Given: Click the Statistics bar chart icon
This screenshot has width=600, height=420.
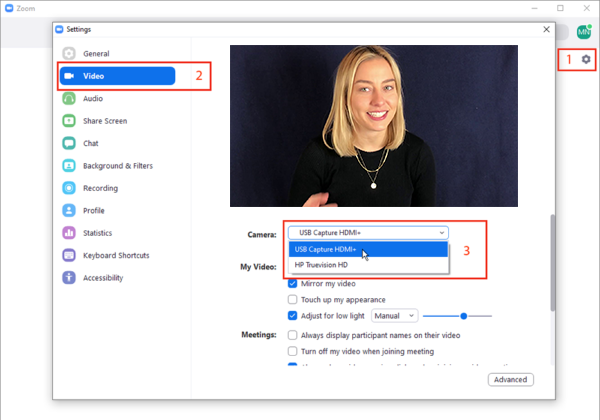Looking at the screenshot, I should pos(69,233).
